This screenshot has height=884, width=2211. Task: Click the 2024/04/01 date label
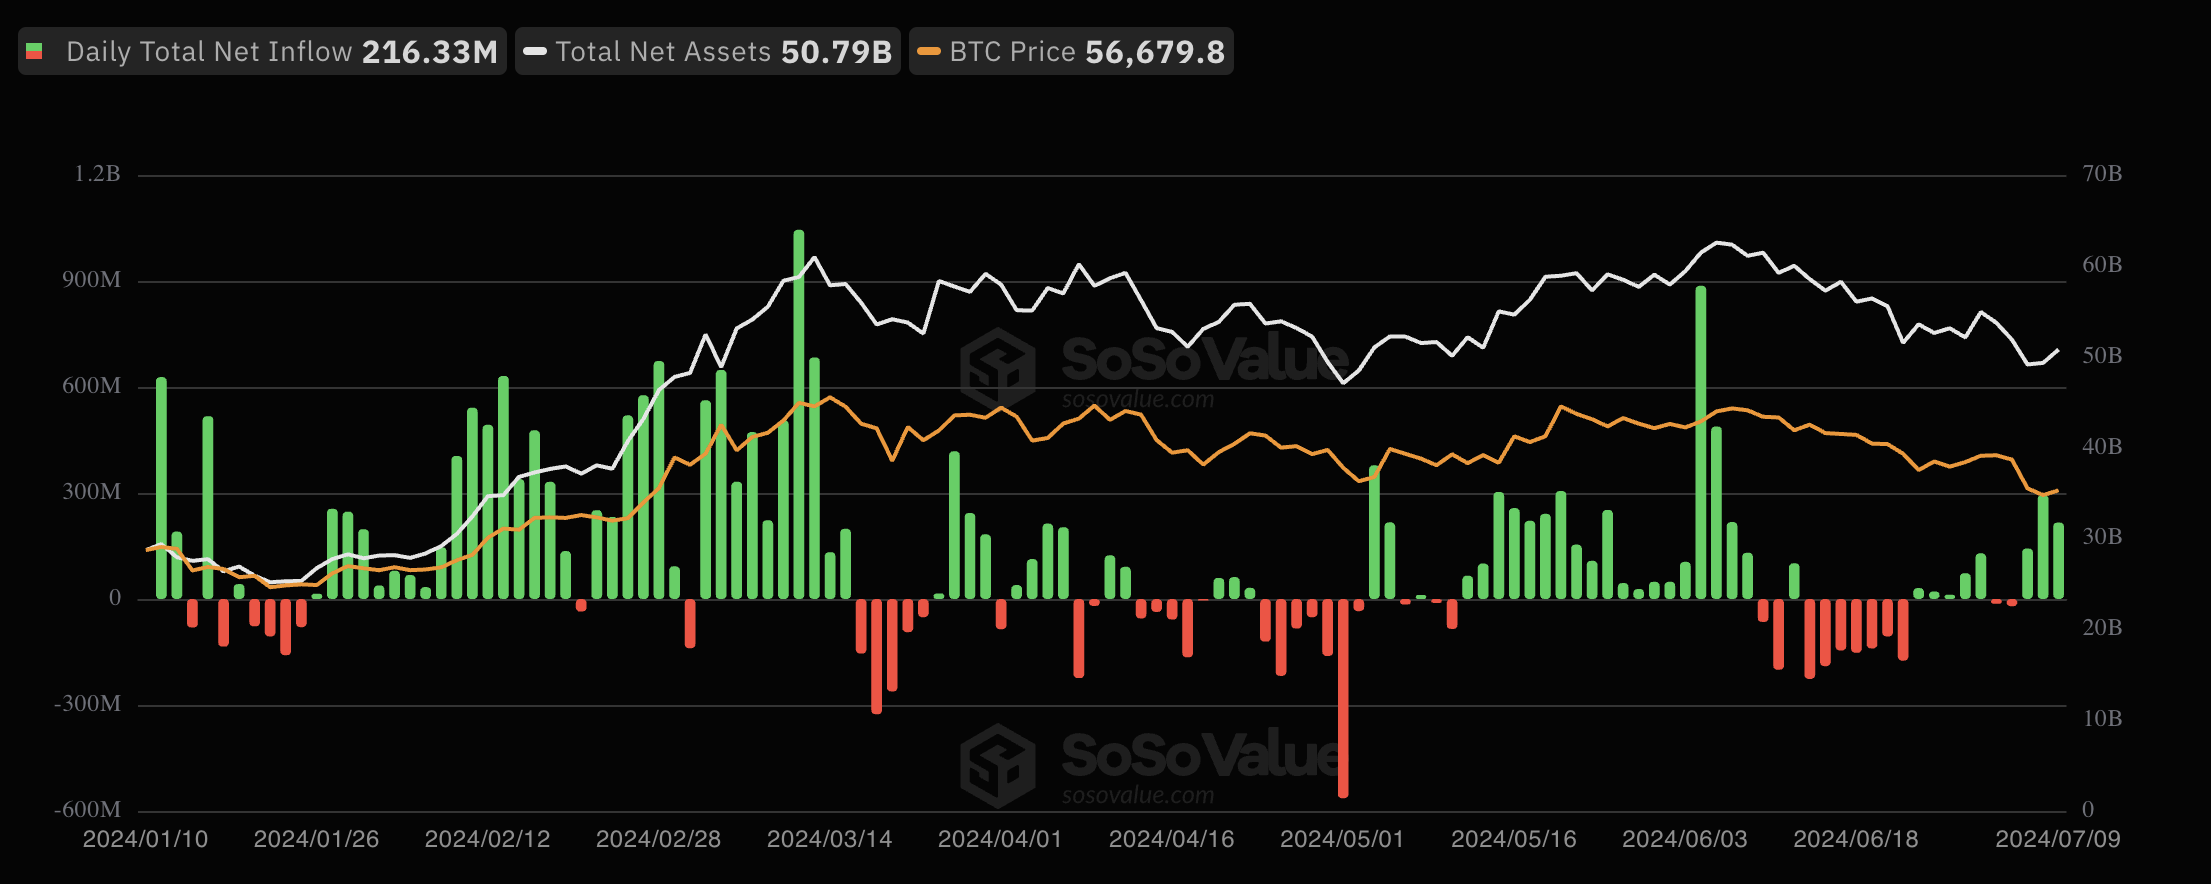point(1000,839)
